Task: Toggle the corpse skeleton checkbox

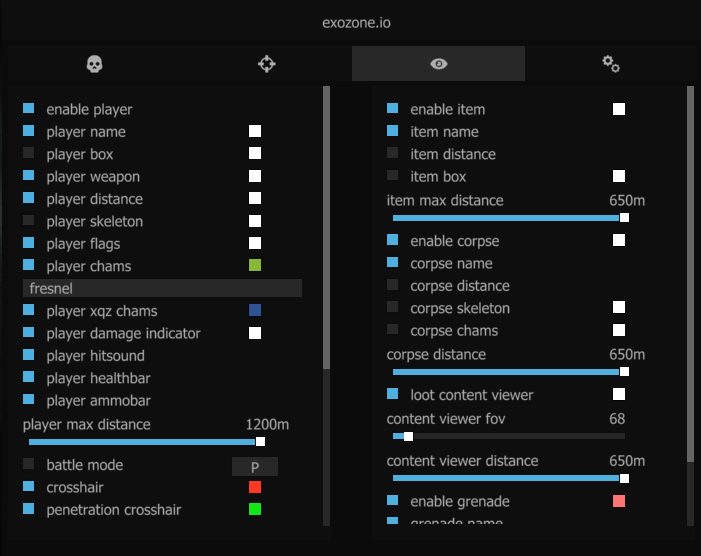Action: pos(392,308)
